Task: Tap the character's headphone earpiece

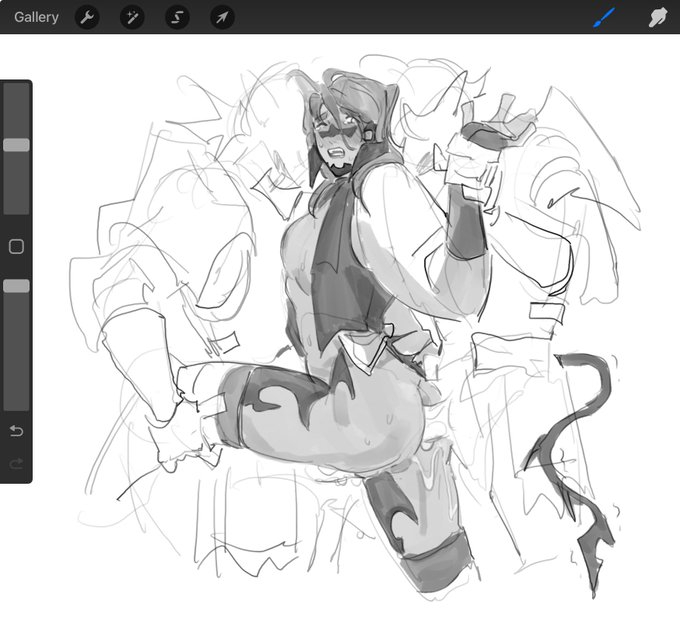Action: pyautogui.click(x=370, y=131)
